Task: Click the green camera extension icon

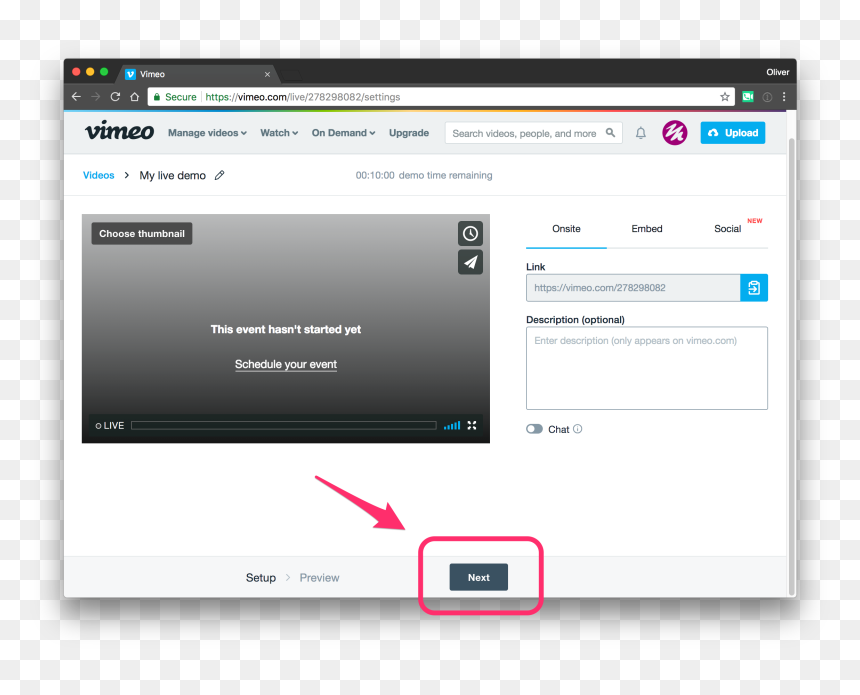Action: tap(748, 97)
